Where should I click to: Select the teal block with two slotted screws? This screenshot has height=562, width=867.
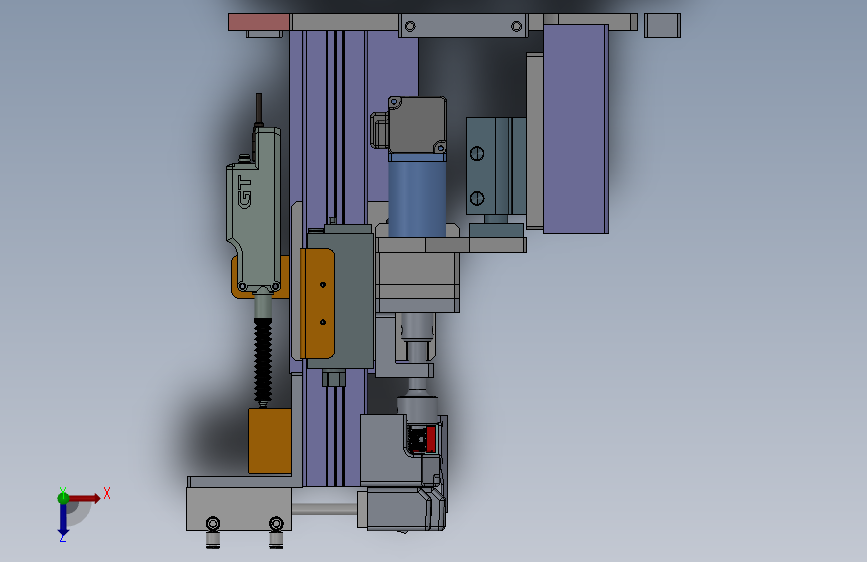495,166
